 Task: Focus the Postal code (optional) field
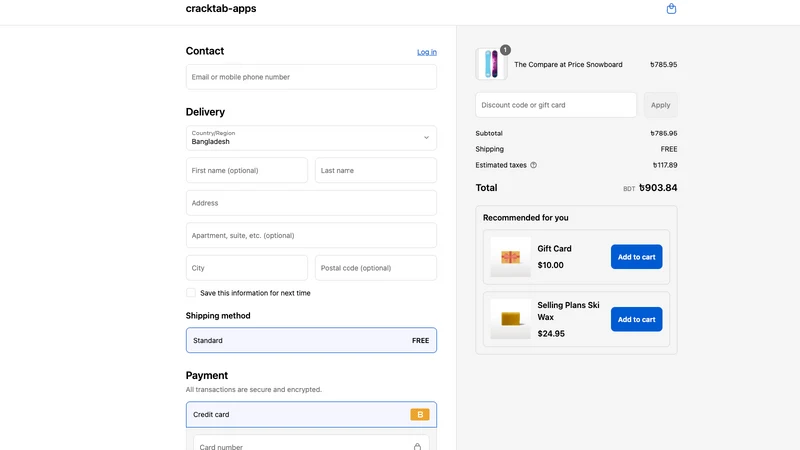(x=376, y=268)
